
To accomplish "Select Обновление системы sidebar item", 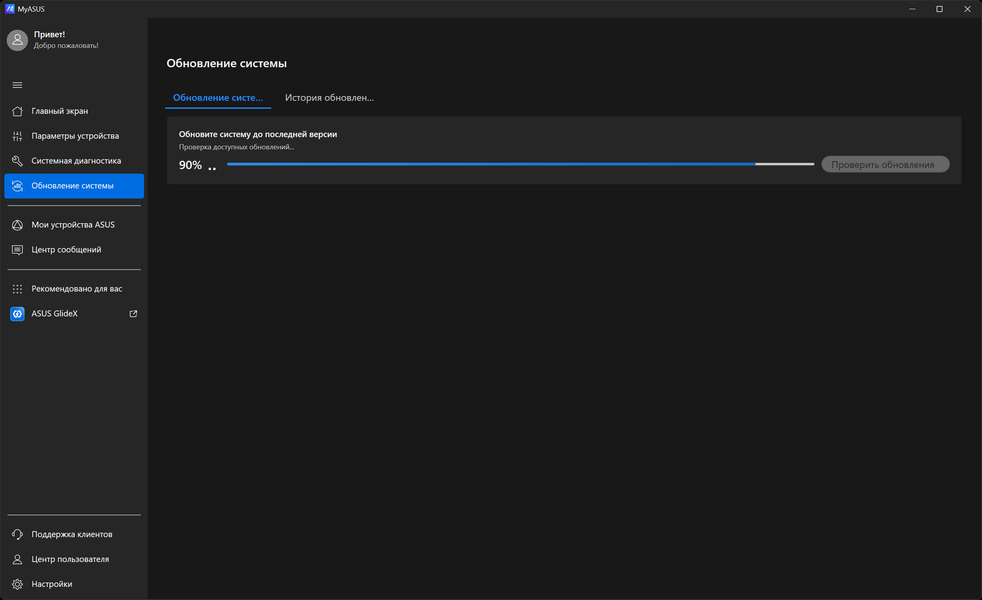I will [x=74, y=186].
